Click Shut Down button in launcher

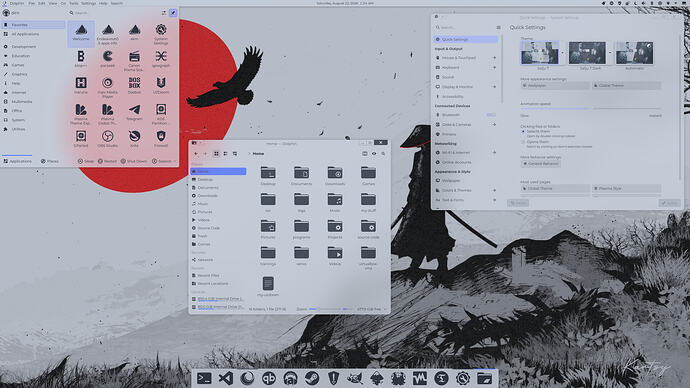tap(134, 161)
